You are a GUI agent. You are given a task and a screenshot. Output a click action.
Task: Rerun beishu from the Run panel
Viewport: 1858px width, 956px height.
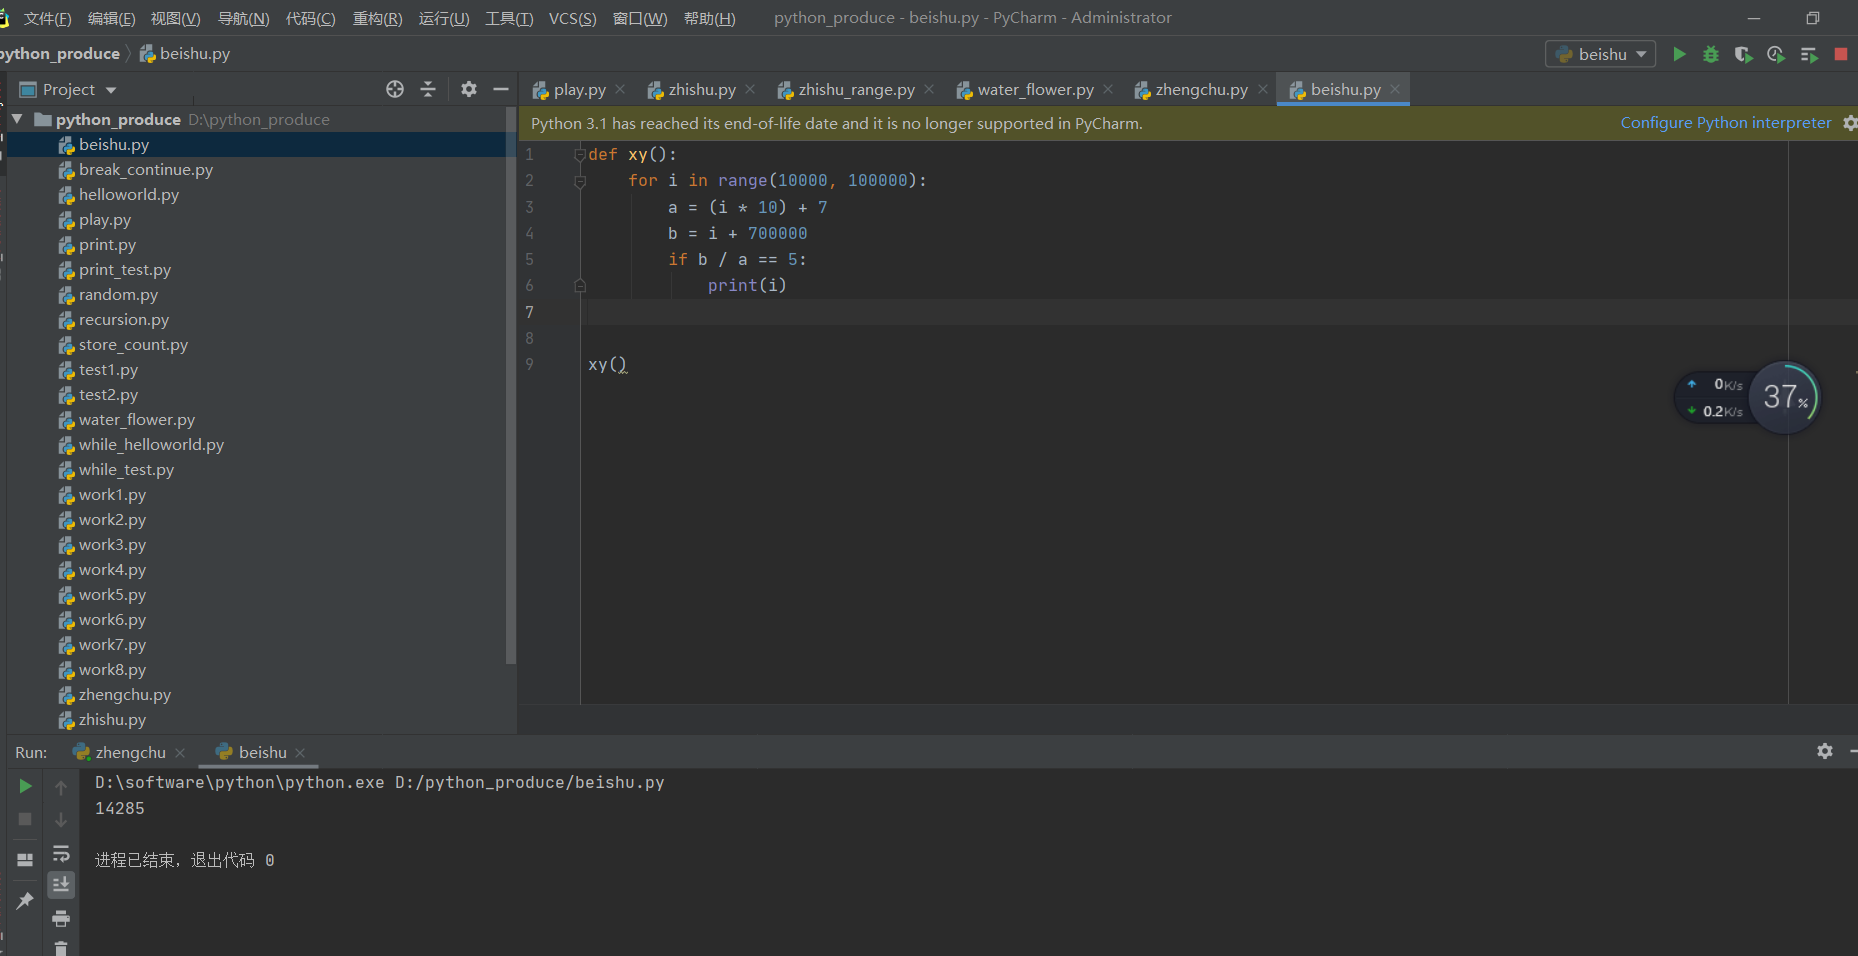click(x=25, y=786)
